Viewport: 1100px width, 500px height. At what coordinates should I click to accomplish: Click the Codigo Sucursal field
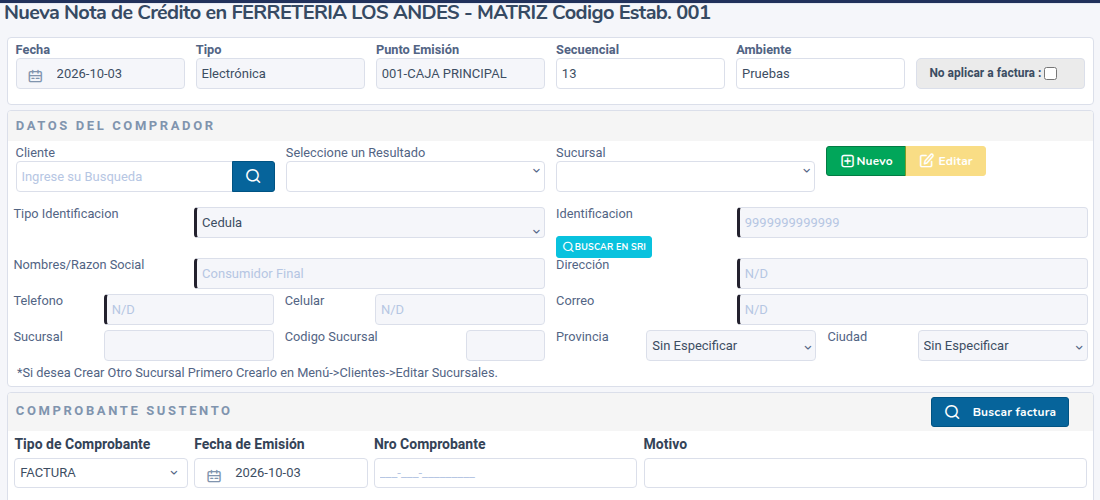click(x=506, y=346)
